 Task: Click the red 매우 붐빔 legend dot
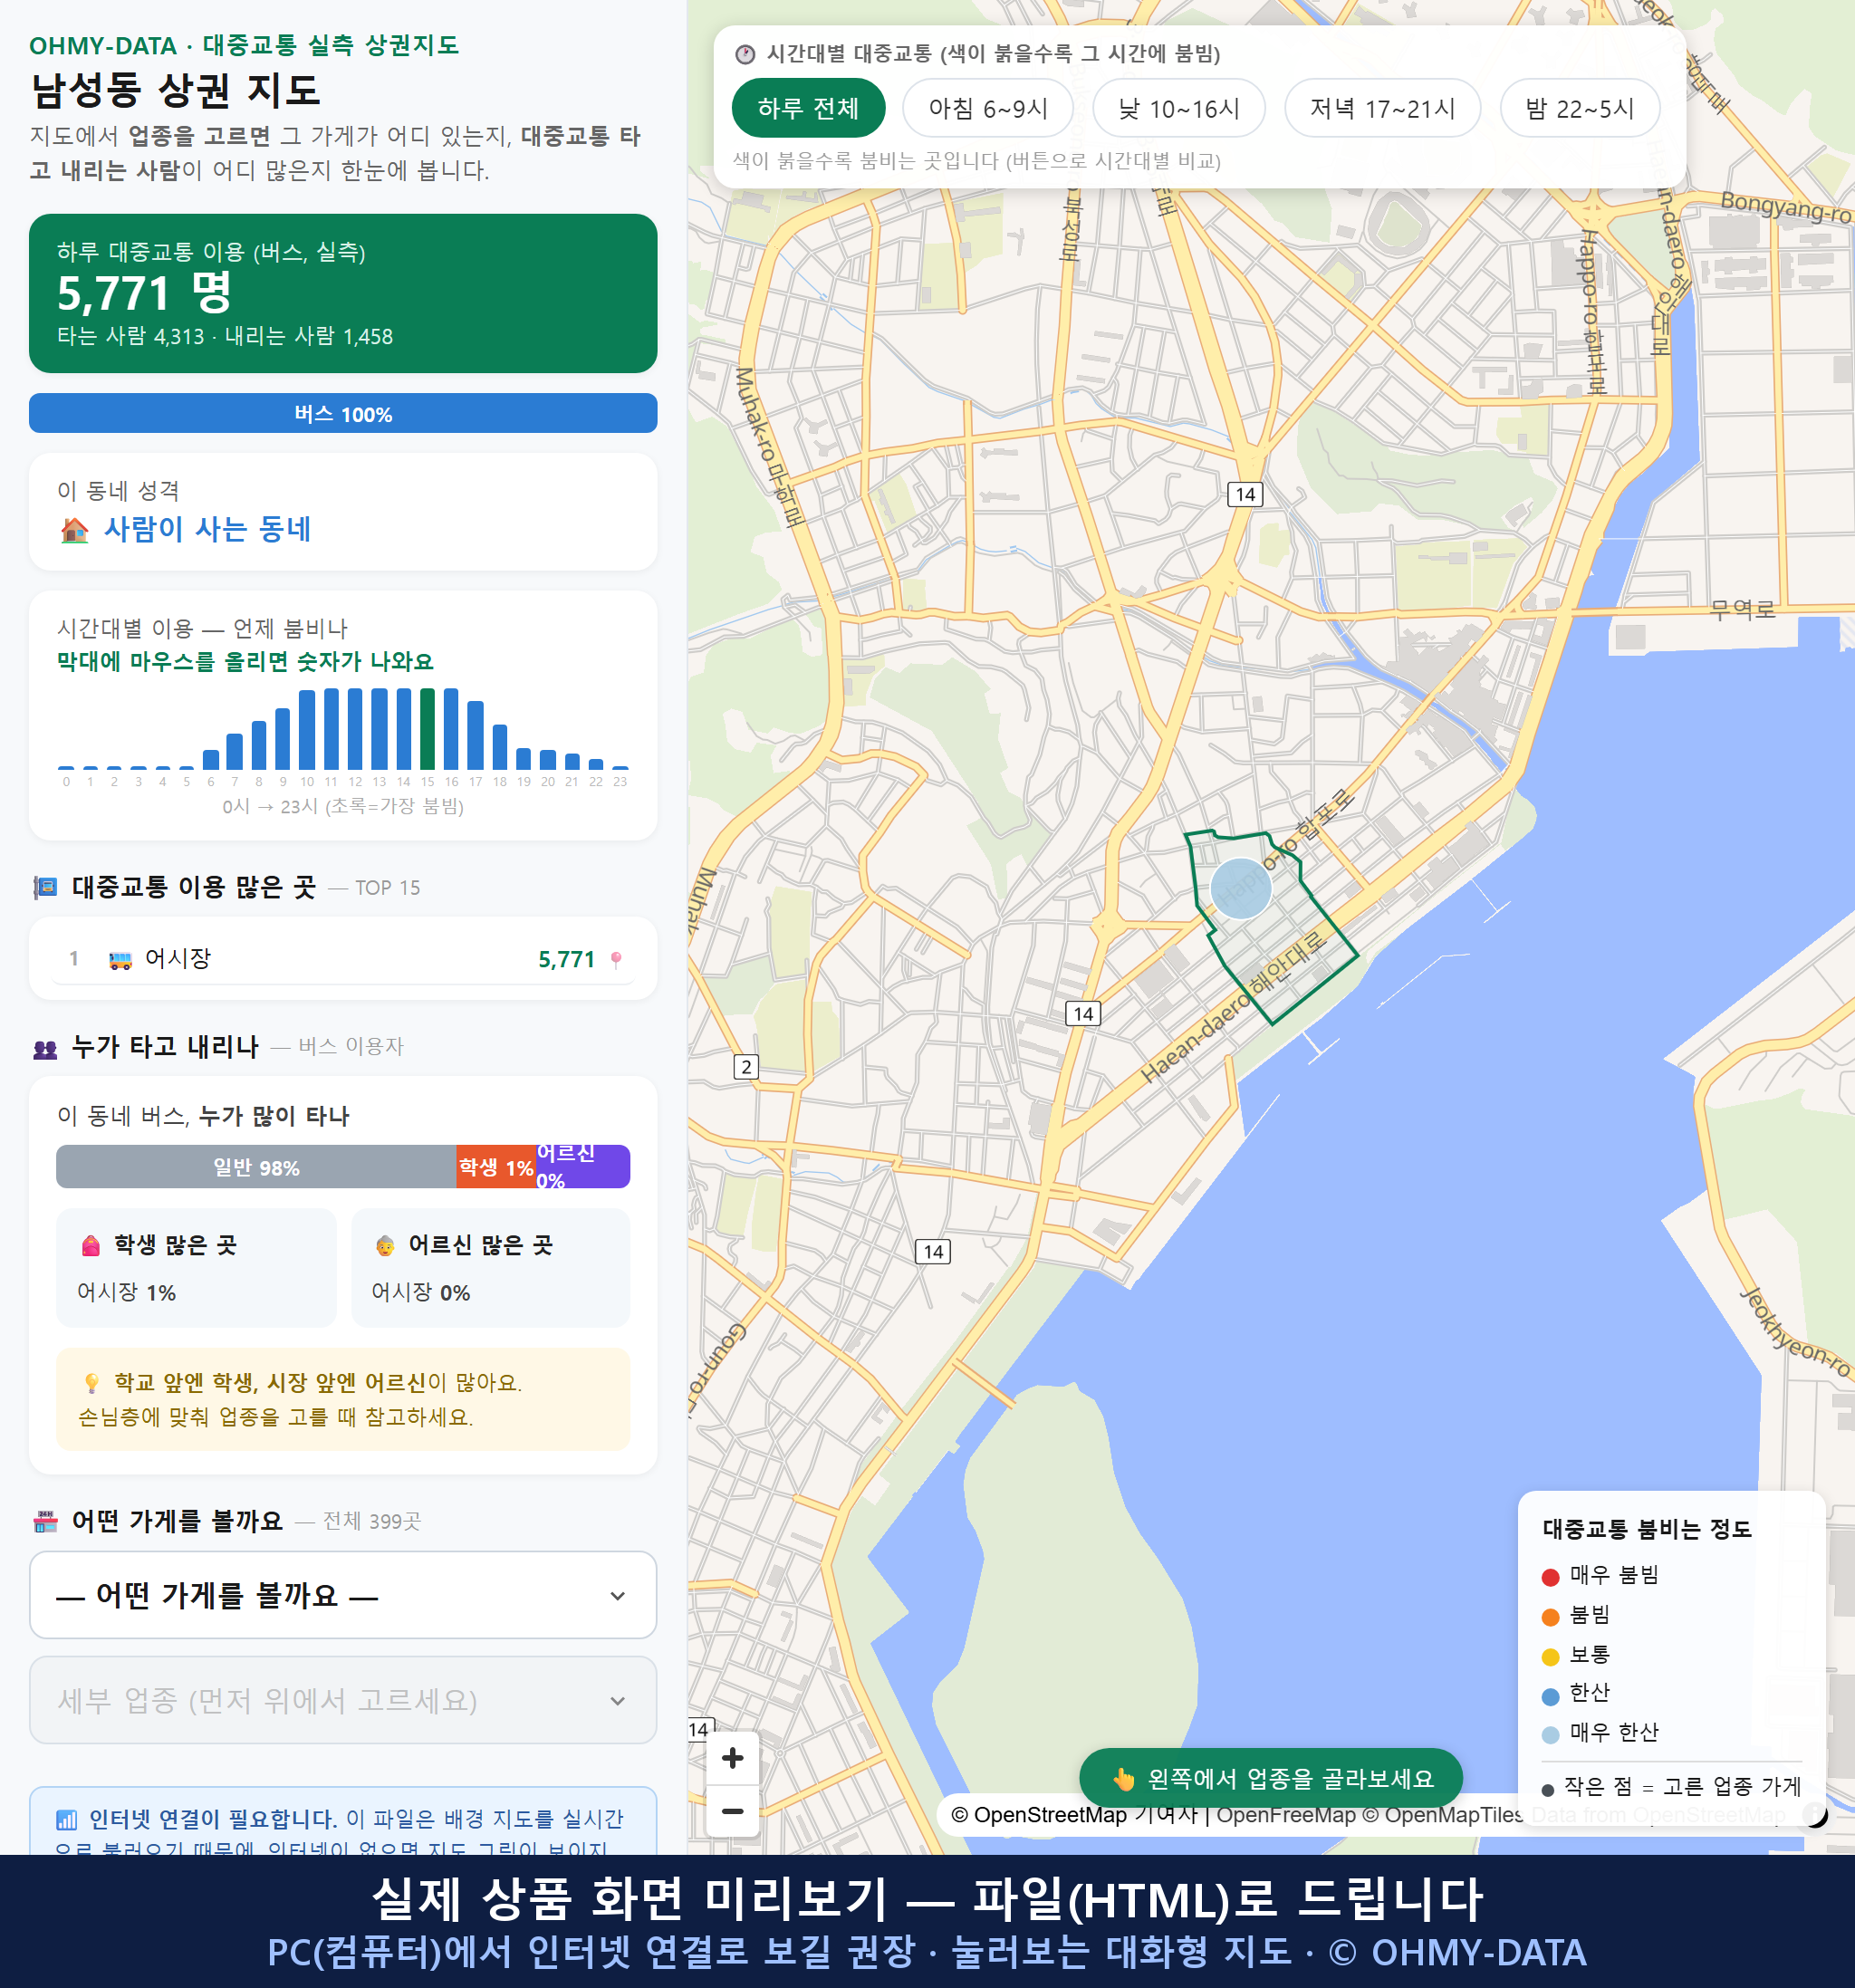pyautogui.click(x=1550, y=1577)
